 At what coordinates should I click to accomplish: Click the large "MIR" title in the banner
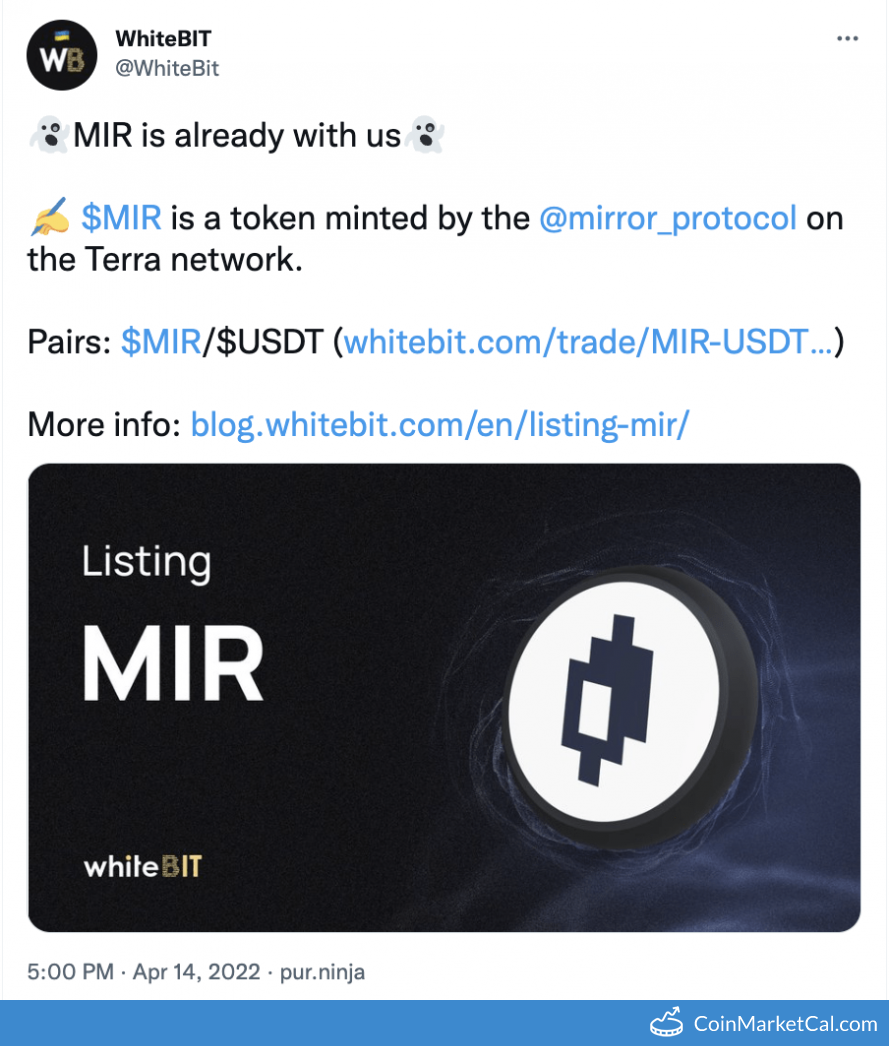point(172,662)
